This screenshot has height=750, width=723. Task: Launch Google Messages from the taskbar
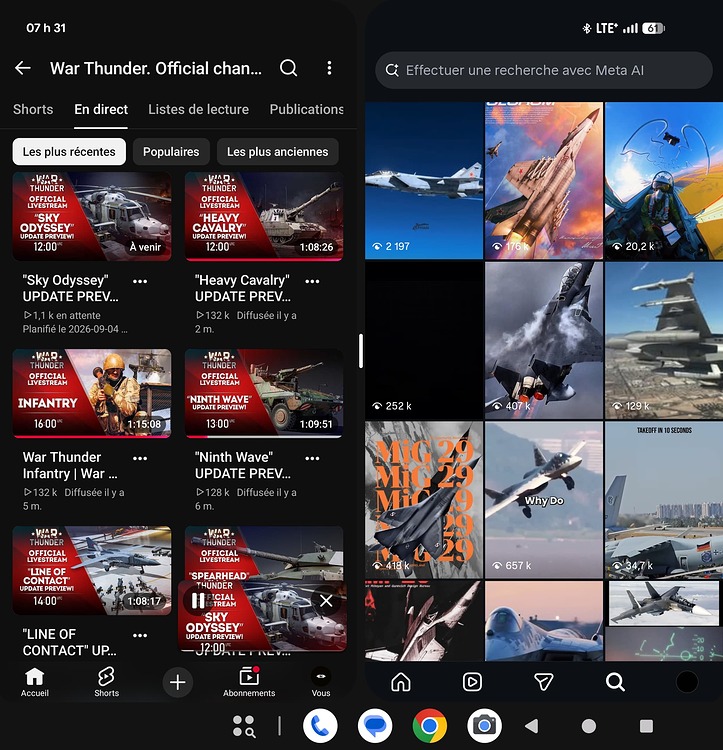pyautogui.click(x=375, y=726)
